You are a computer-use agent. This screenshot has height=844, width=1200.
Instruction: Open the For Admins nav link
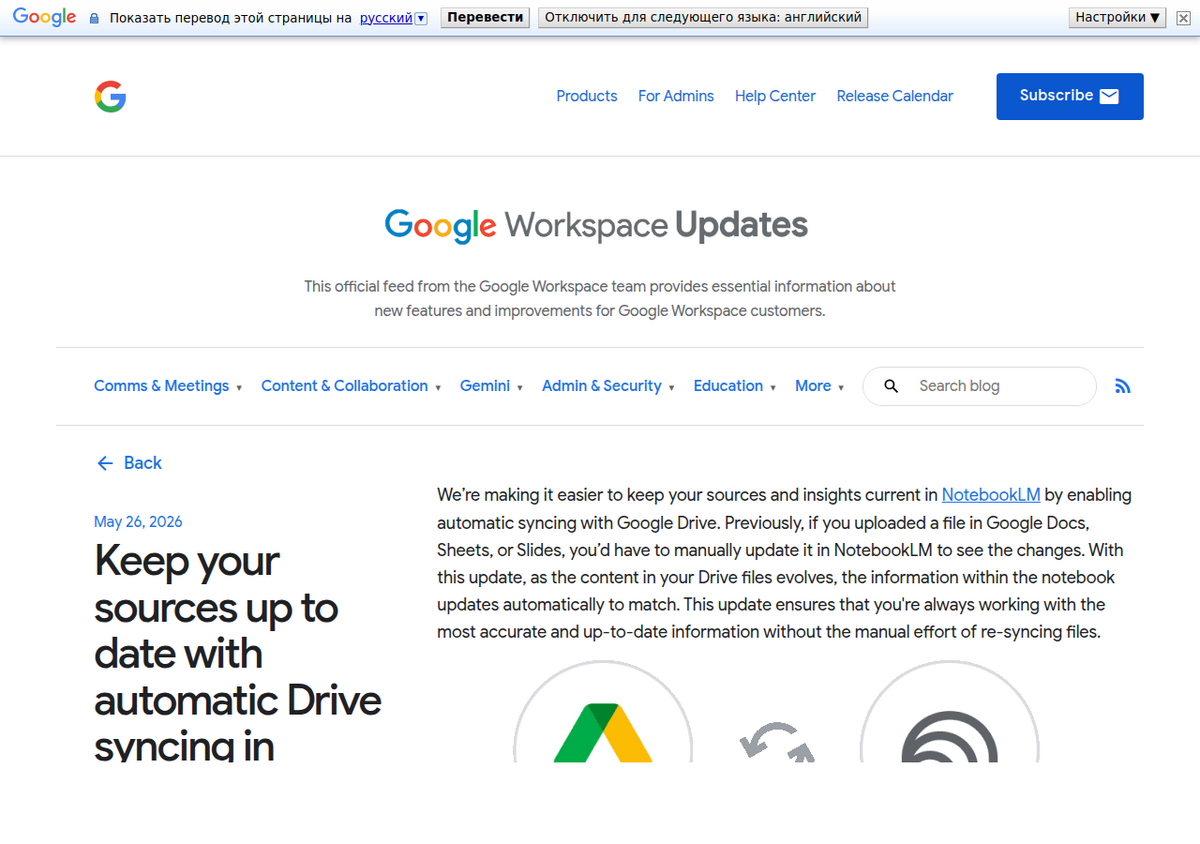pyautogui.click(x=676, y=96)
